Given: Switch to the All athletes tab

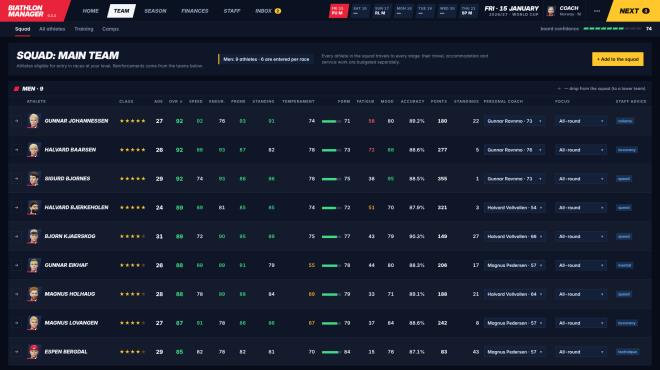Looking at the screenshot, I should [52, 29].
